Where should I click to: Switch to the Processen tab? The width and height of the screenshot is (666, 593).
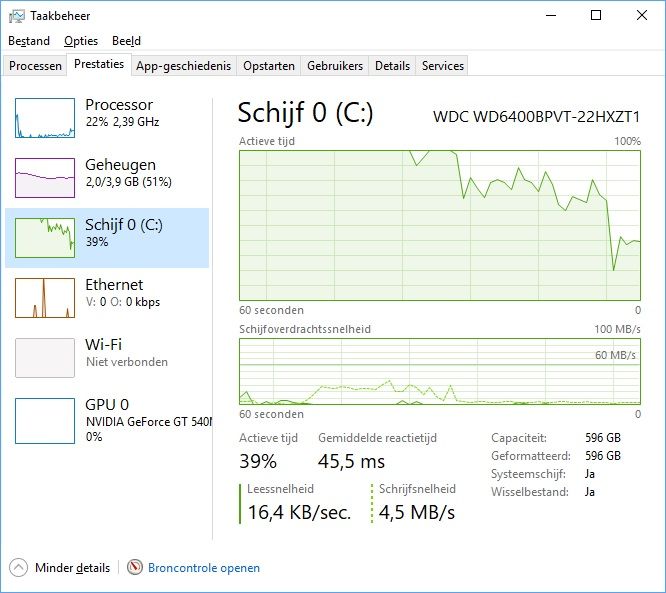tap(35, 66)
